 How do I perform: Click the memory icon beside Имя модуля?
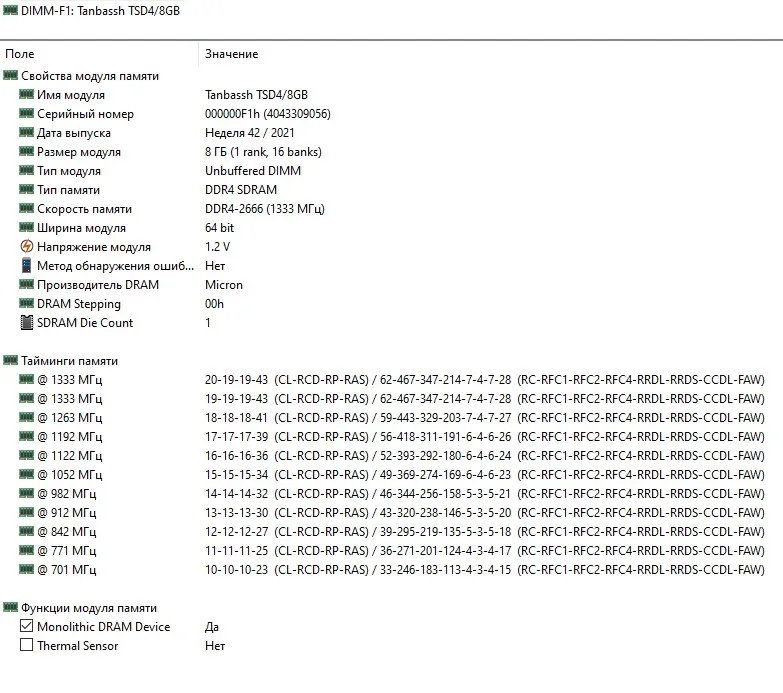(x=26, y=94)
